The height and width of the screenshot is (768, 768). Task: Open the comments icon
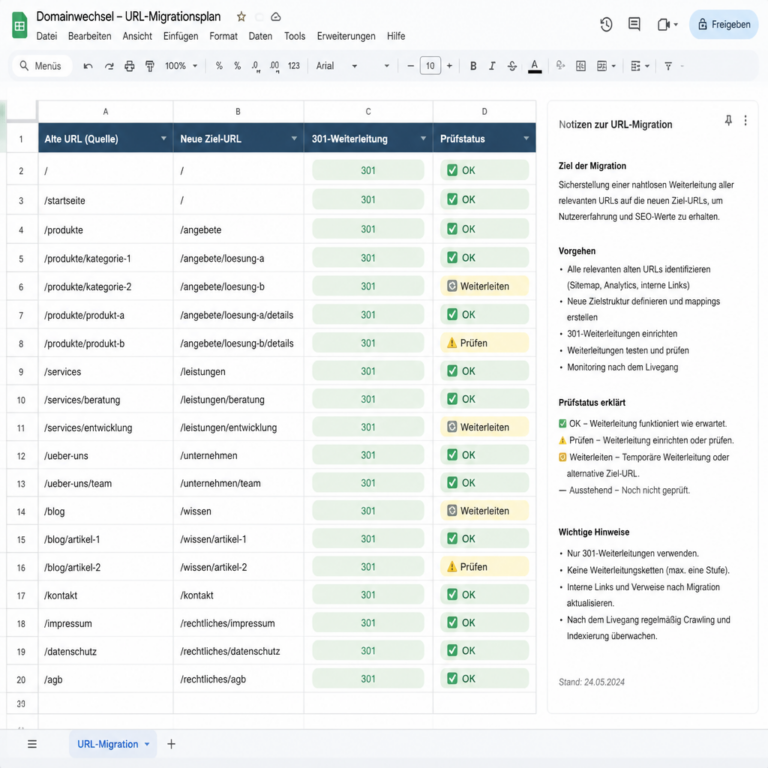(x=634, y=24)
